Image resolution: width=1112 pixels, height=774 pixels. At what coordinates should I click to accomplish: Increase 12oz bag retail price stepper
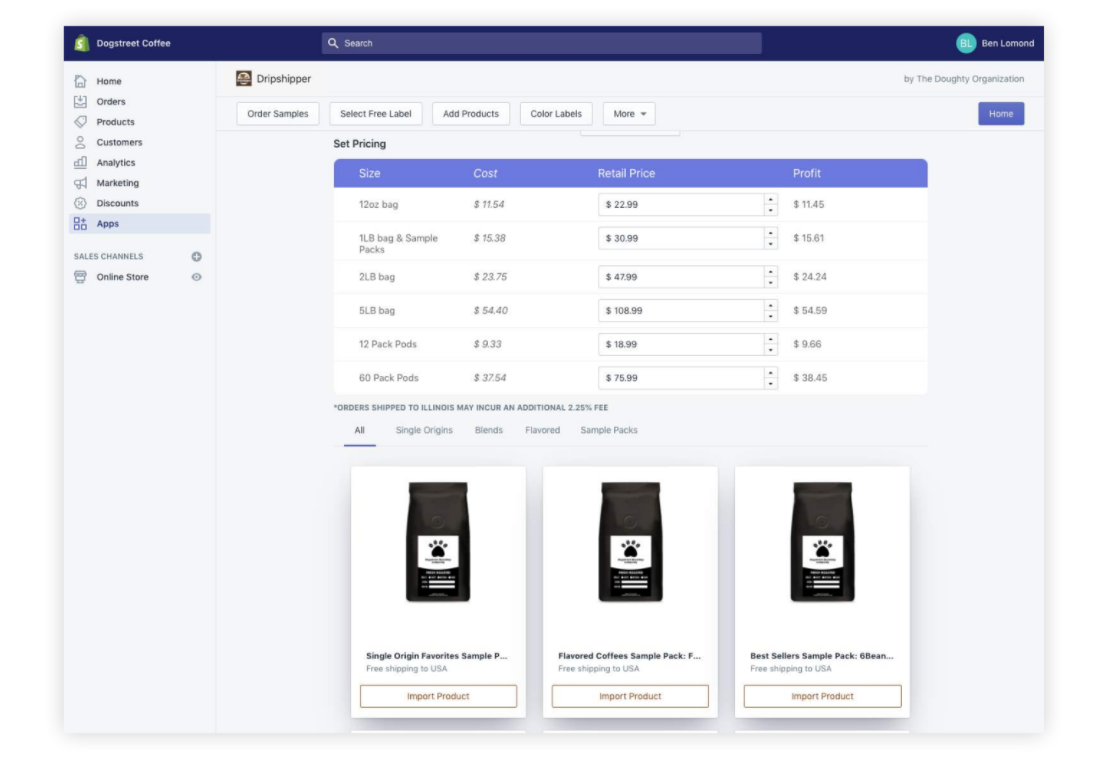pyautogui.click(x=771, y=199)
